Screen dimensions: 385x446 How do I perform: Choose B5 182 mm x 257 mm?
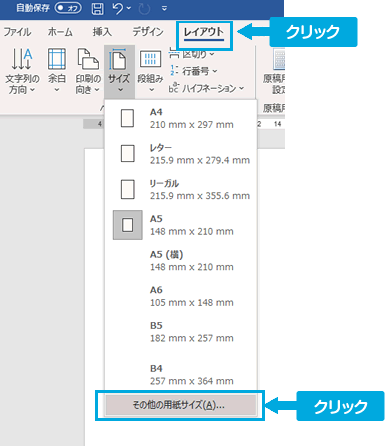tap(180, 332)
